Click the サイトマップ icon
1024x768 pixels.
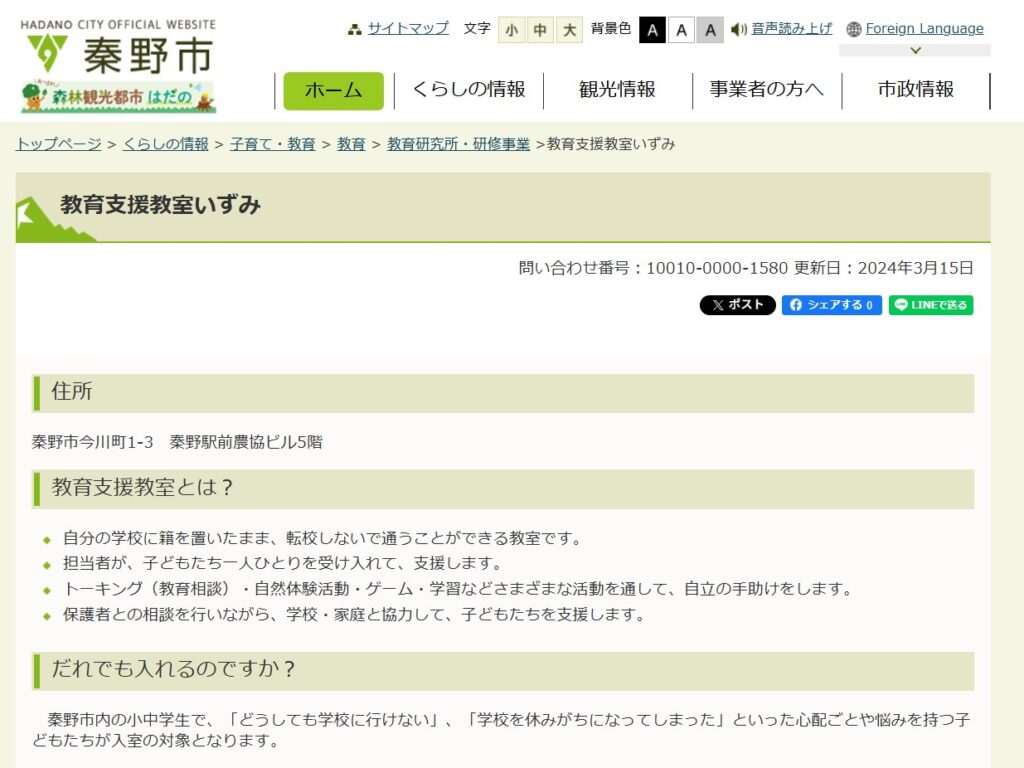[356, 28]
